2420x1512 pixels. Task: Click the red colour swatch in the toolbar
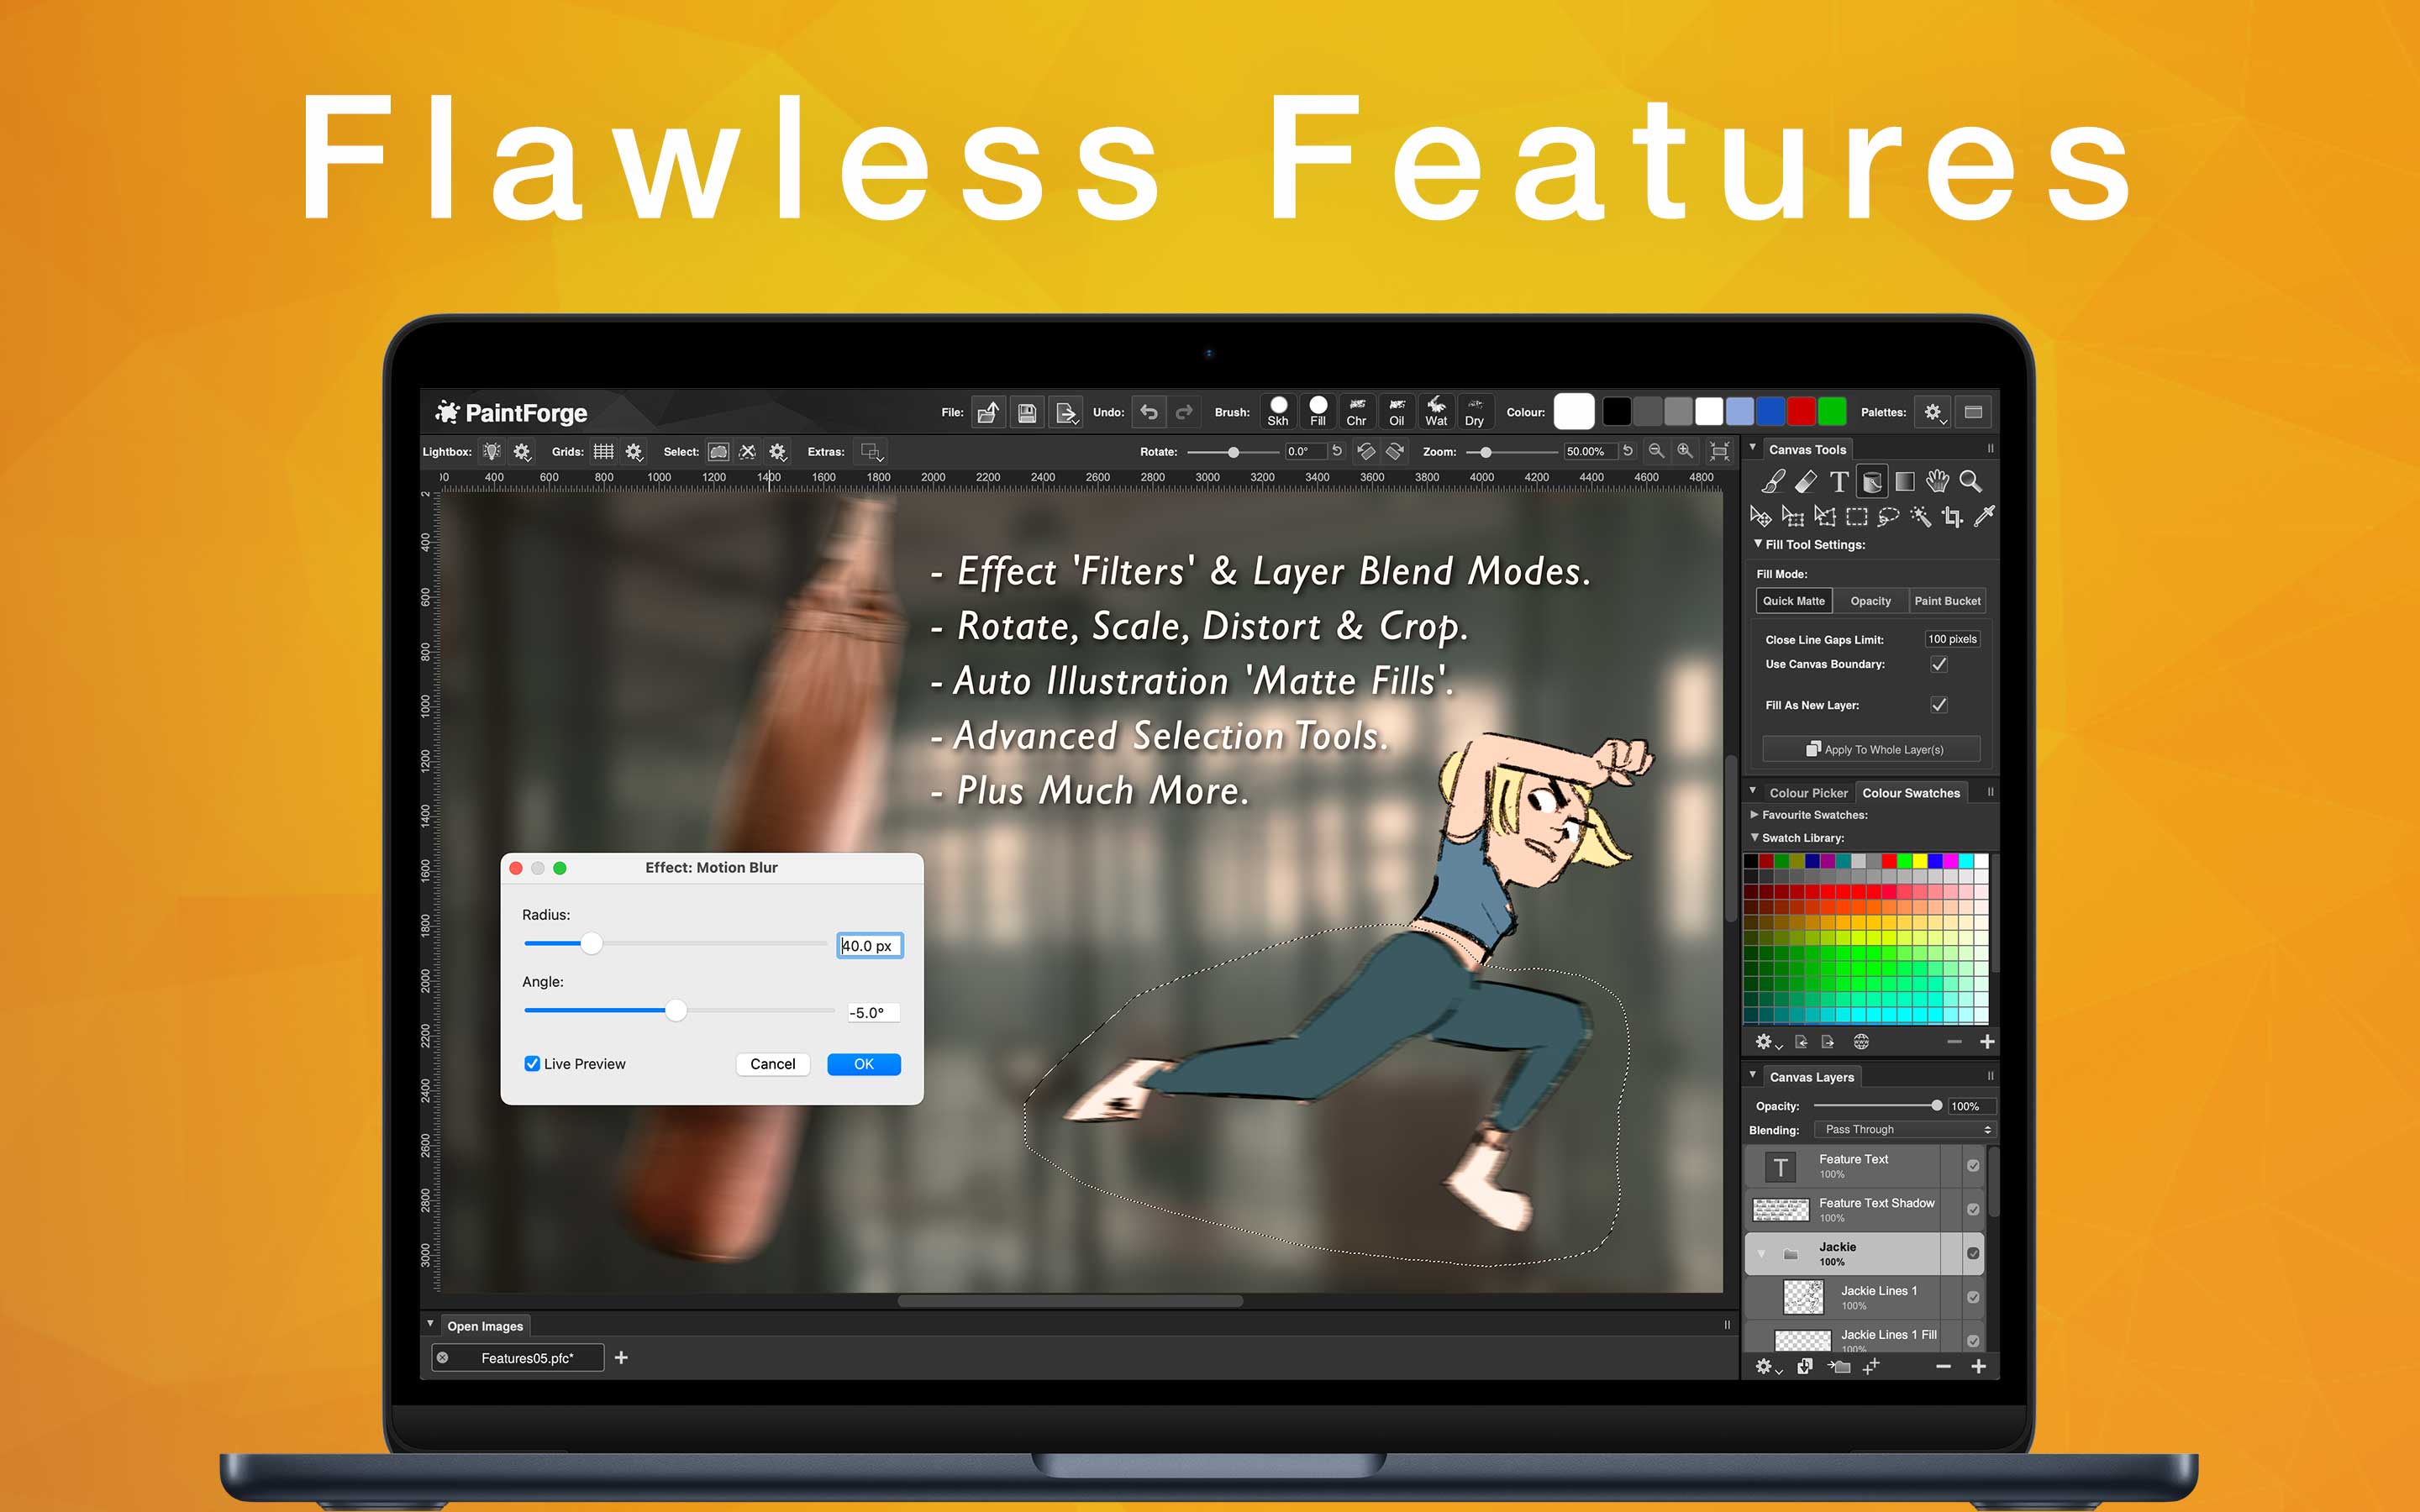[1801, 412]
